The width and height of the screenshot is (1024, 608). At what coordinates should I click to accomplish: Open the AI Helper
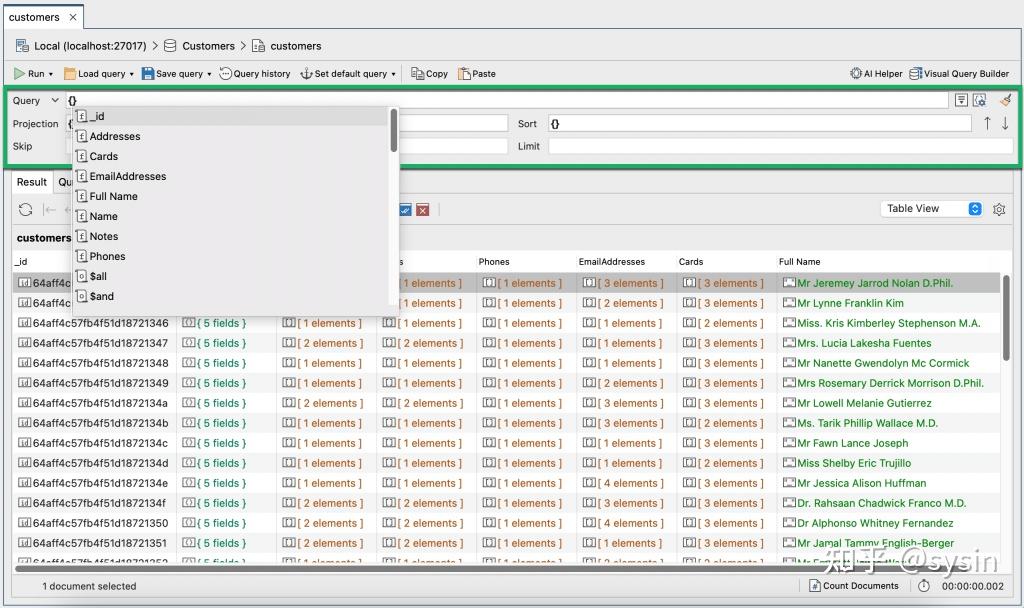click(x=876, y=74)
